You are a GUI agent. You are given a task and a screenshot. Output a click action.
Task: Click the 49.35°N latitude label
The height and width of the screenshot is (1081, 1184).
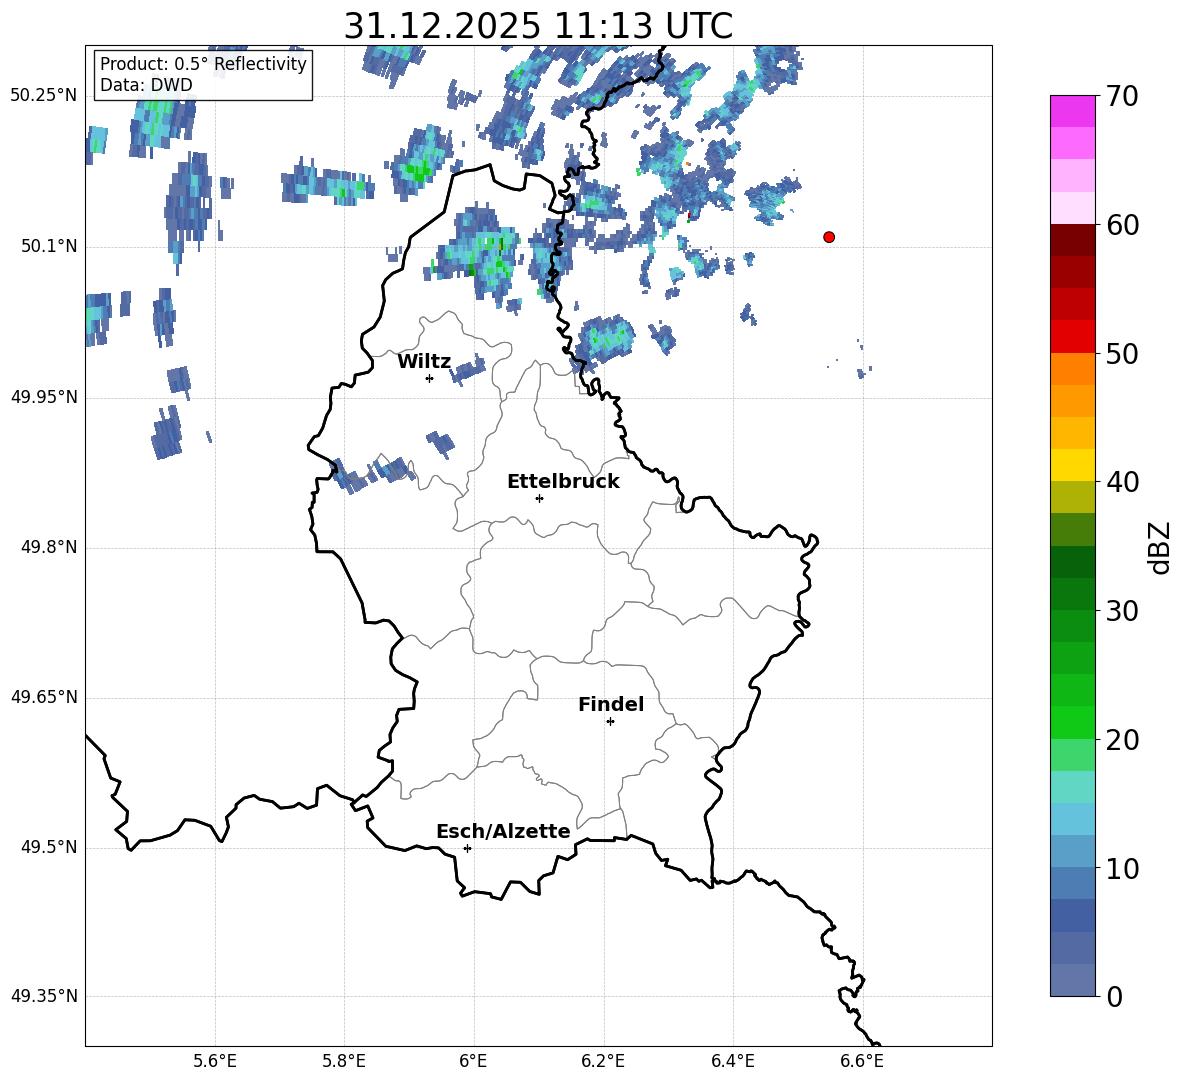44,996
